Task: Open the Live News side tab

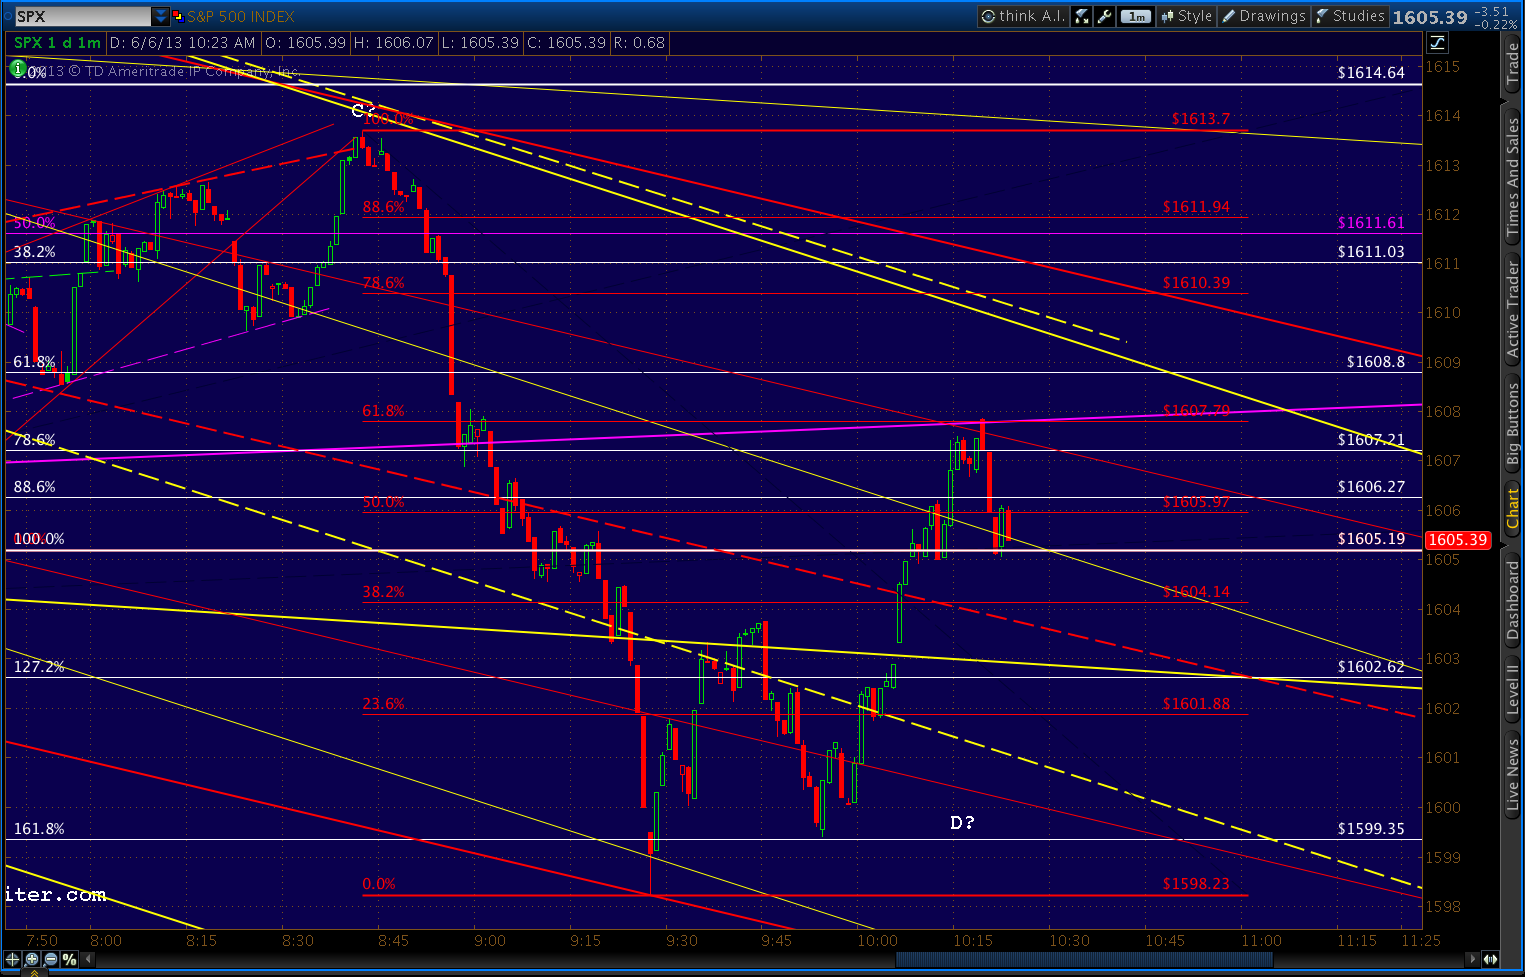Action: click(x=1512, y=775)
